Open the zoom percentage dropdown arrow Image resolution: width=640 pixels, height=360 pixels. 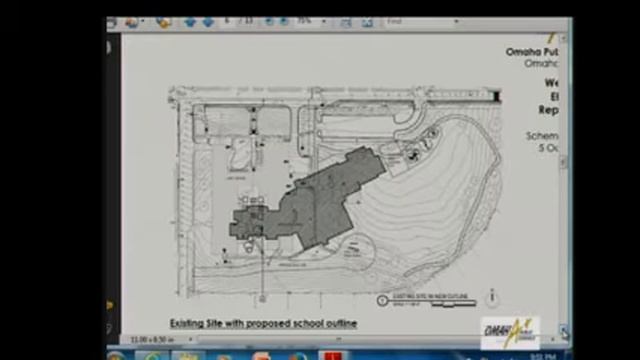point(324,21)
